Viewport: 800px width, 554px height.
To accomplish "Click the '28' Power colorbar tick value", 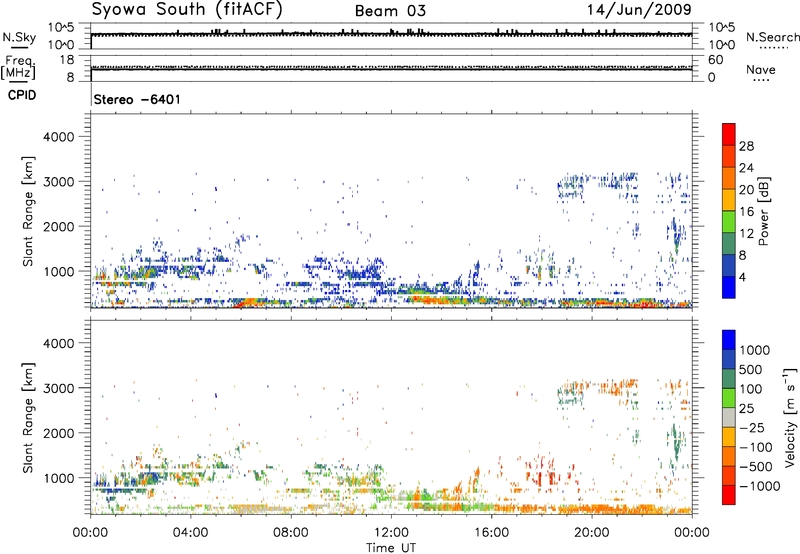I will coord(746,146).
